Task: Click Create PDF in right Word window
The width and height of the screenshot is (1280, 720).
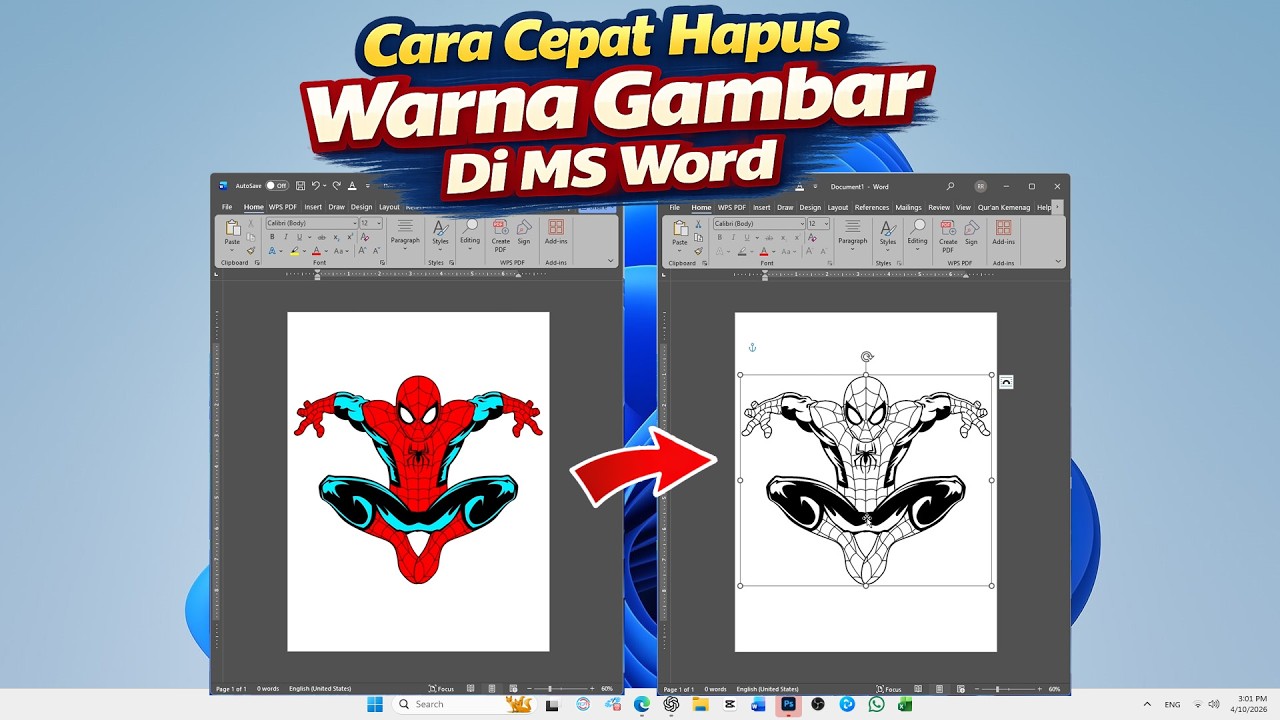Action: tap(948, 235)
